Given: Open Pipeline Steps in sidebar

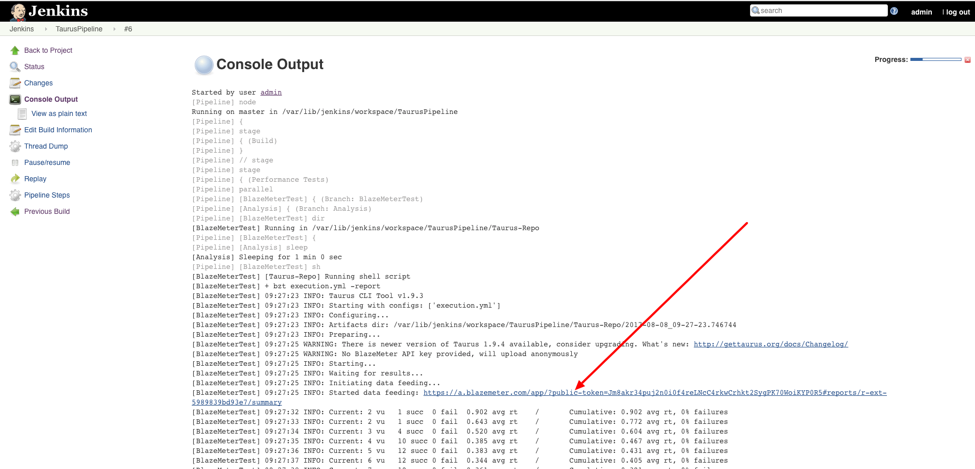Looking at the screenshot, I should [x=47, y=195].
